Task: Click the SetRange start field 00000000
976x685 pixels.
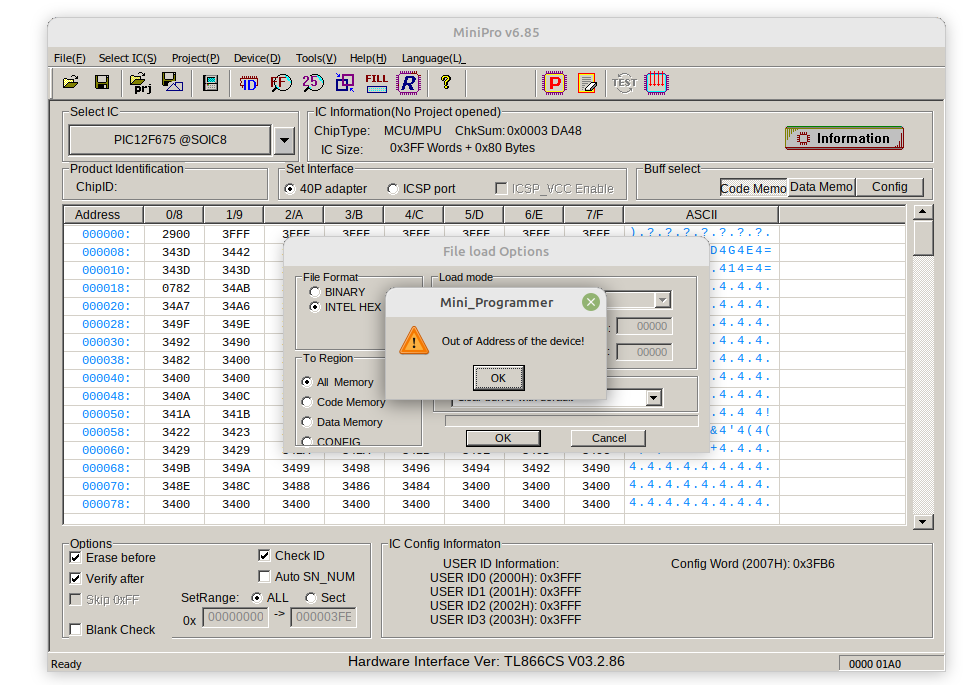Action: click(x=235, y=617)
